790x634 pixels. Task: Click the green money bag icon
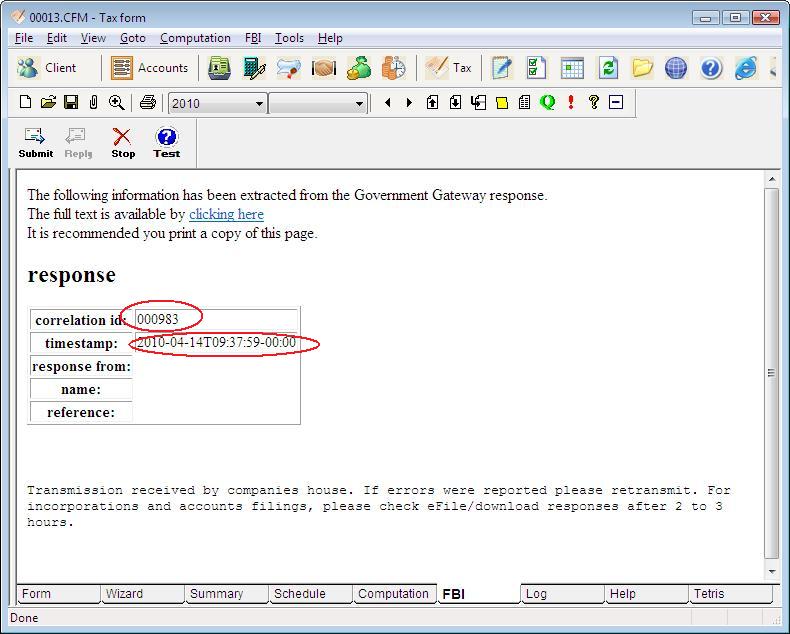[359, 68]
